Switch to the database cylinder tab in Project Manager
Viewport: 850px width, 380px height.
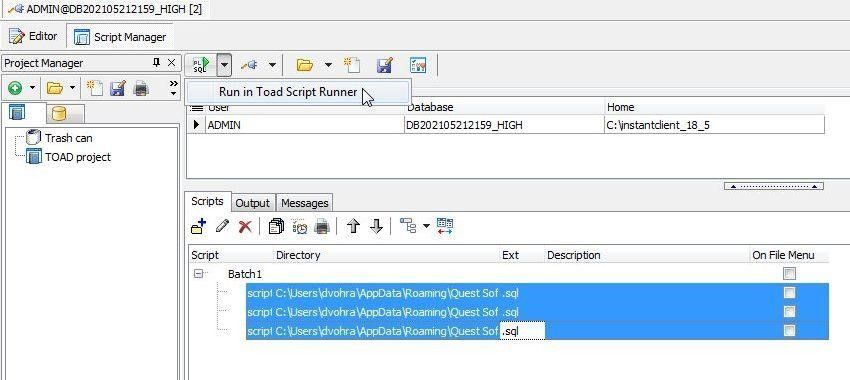58,113
